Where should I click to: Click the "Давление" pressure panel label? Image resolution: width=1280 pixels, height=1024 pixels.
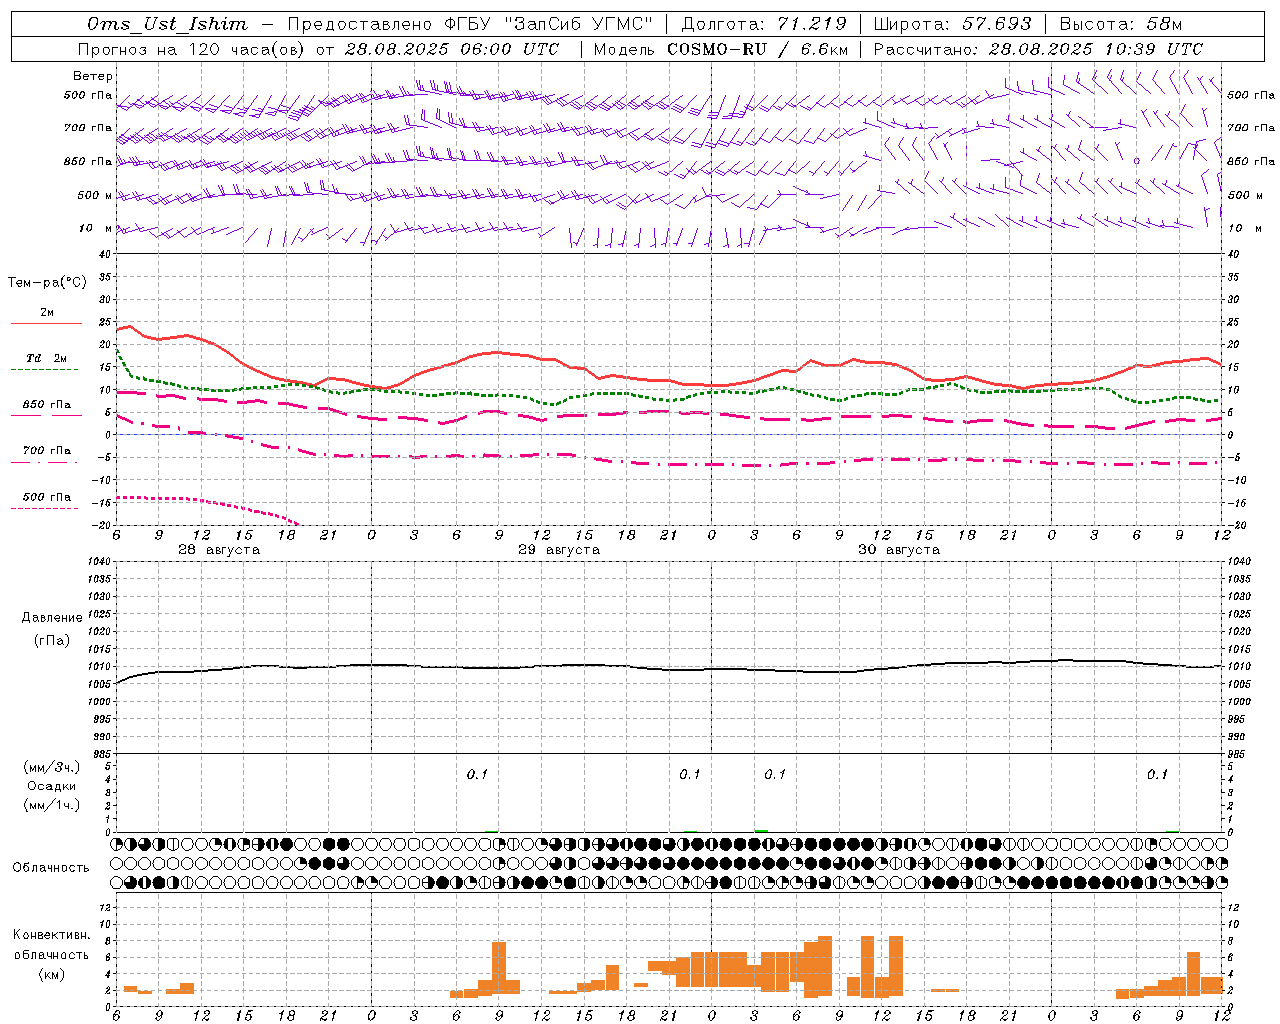(x=52, y=618)
